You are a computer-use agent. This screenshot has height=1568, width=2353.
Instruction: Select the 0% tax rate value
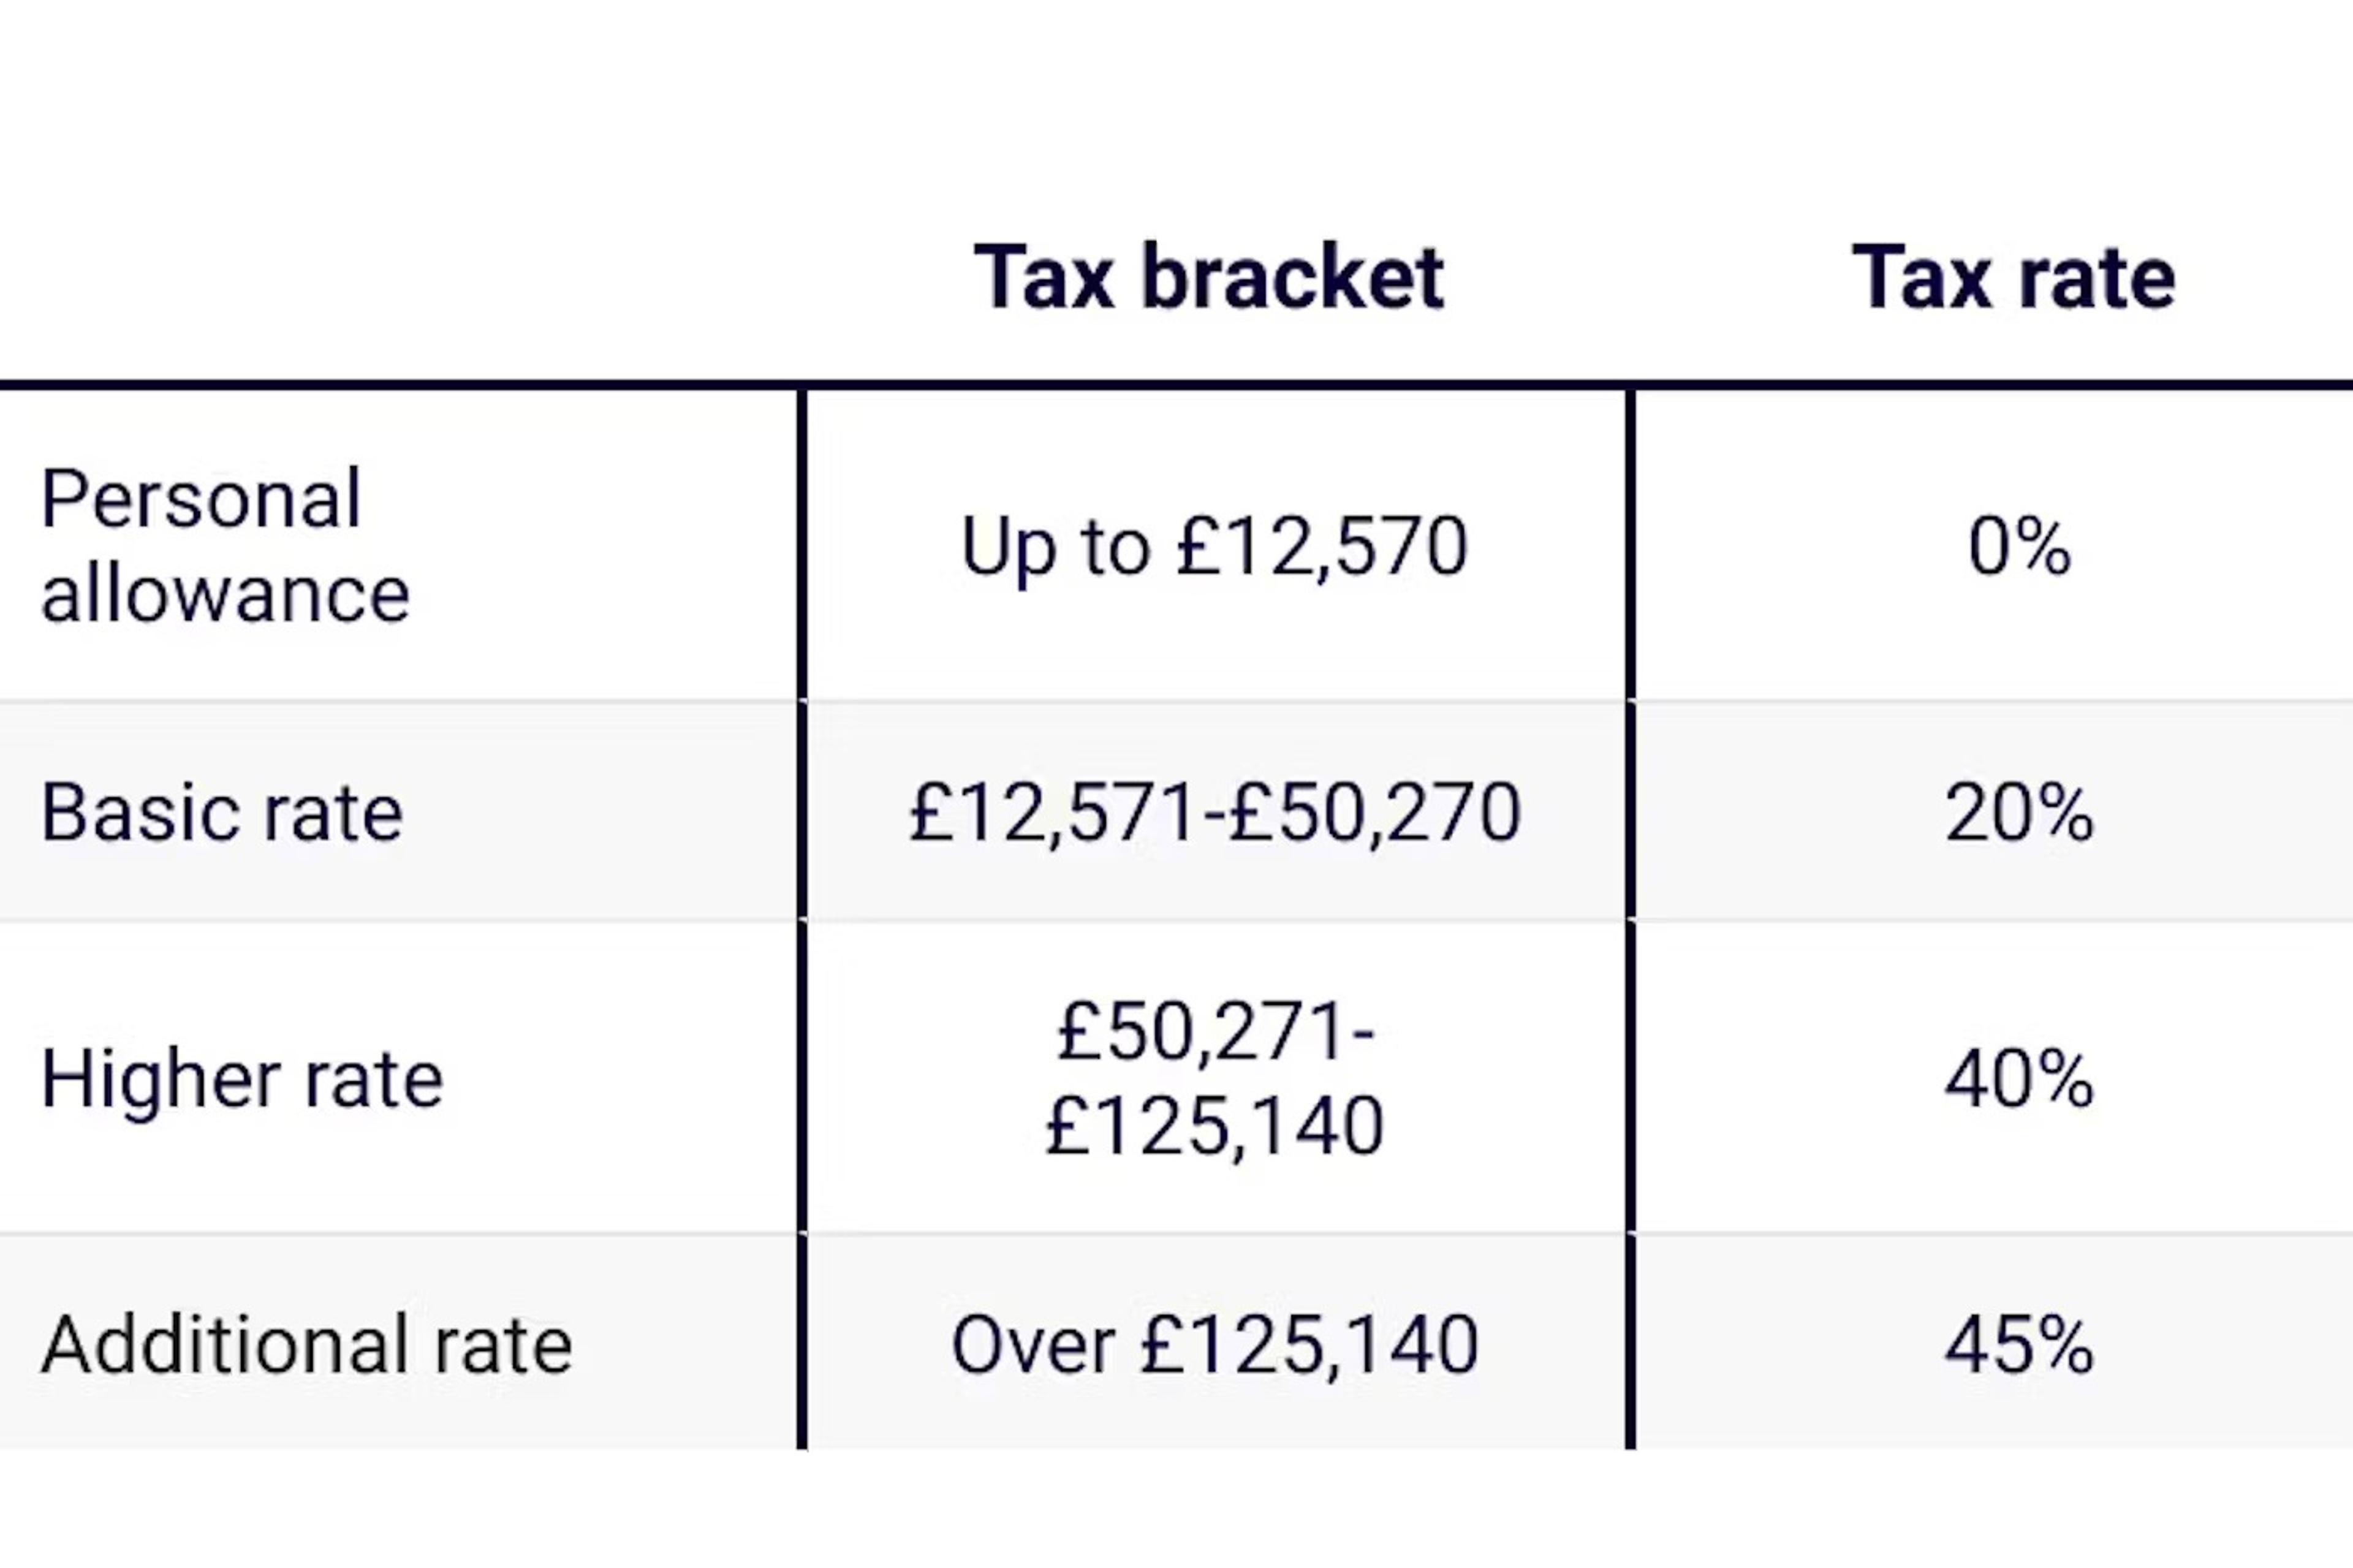click(2019, 547)
